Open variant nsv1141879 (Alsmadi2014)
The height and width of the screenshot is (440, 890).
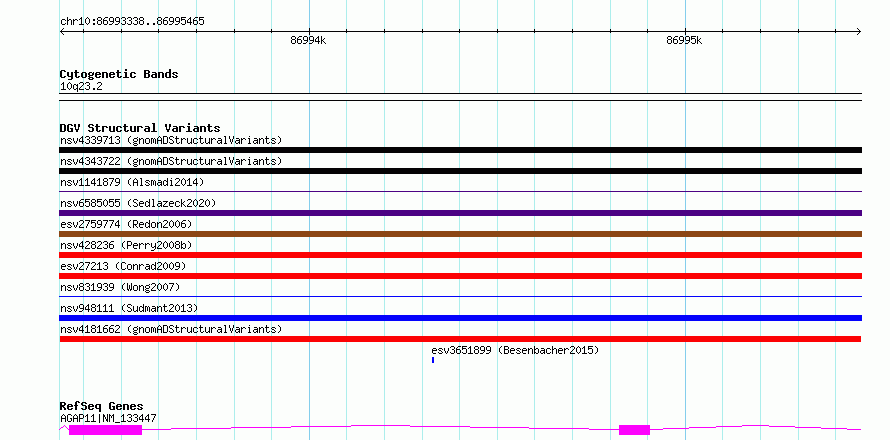[132, 182]
